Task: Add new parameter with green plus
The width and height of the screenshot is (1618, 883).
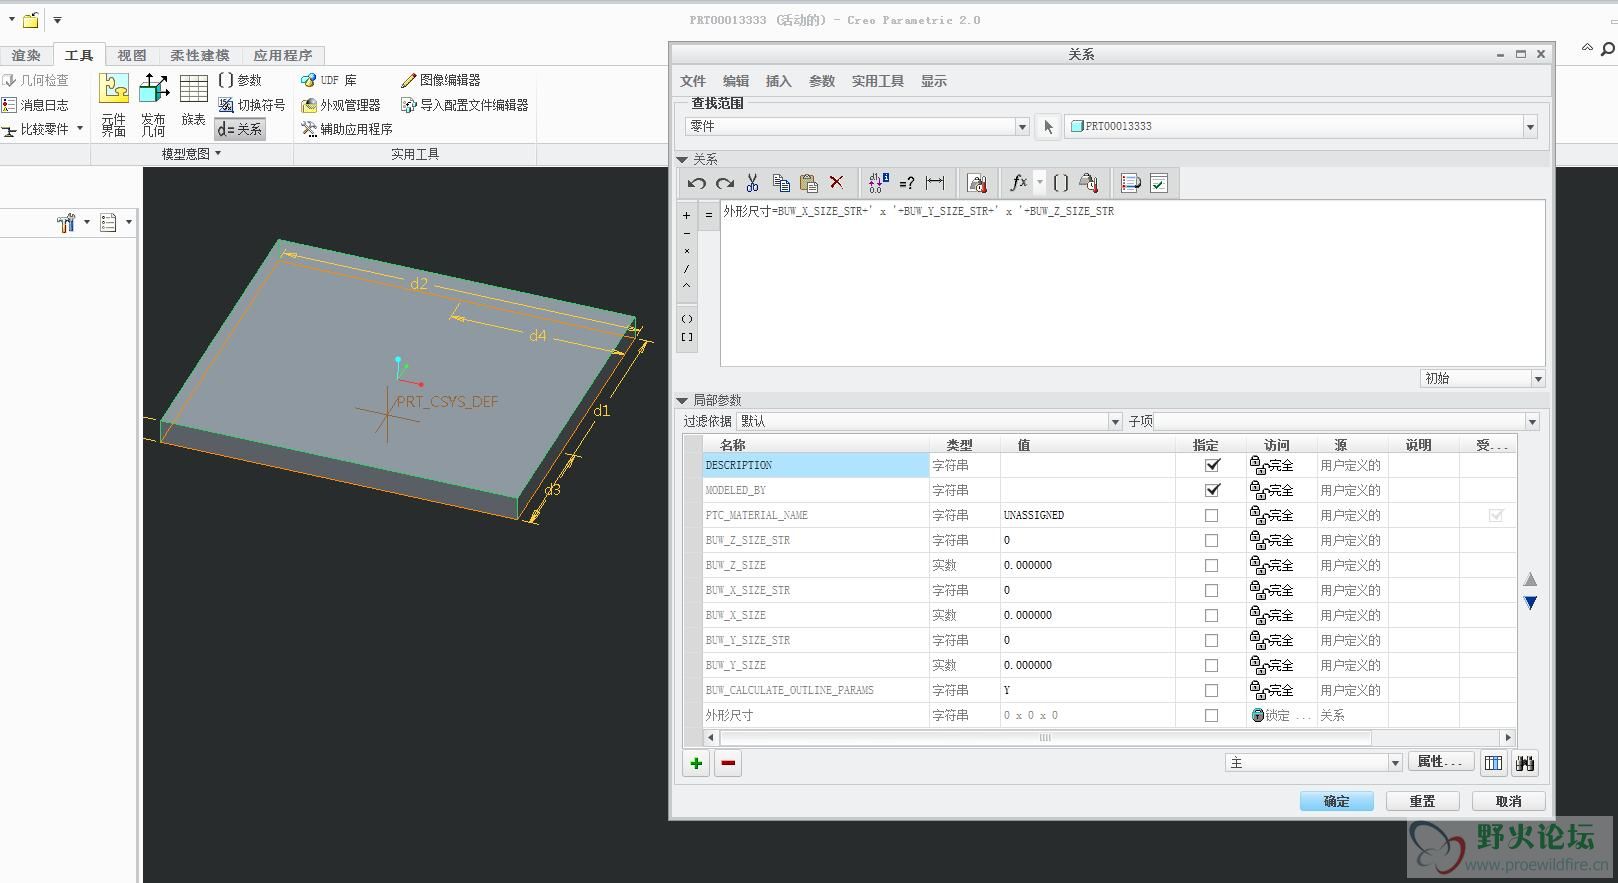Action: pyautogui.click(x=696, y=764)
